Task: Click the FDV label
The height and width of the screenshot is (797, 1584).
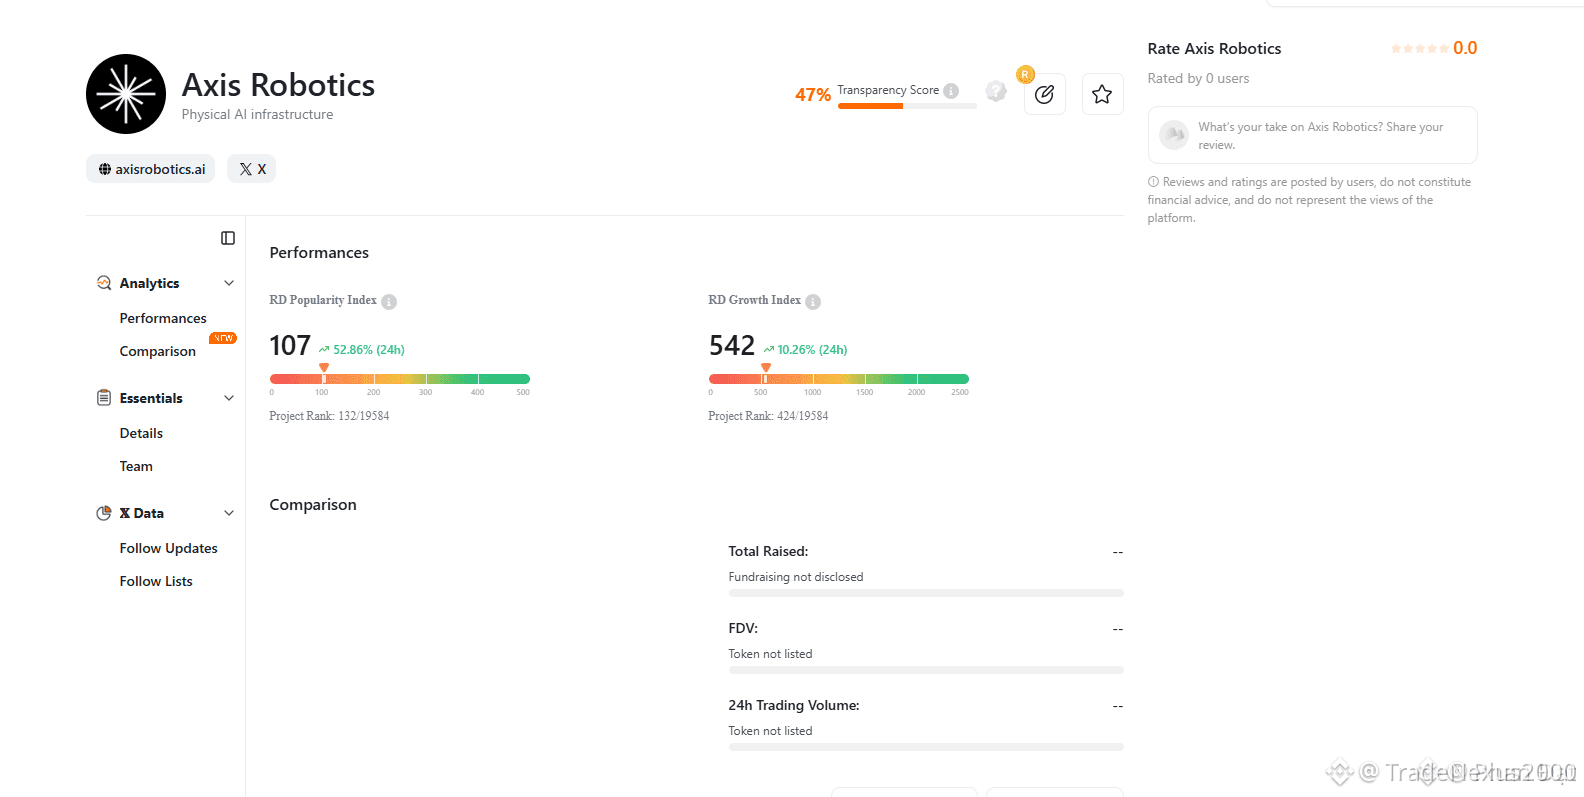Action: tap(743, 628)
